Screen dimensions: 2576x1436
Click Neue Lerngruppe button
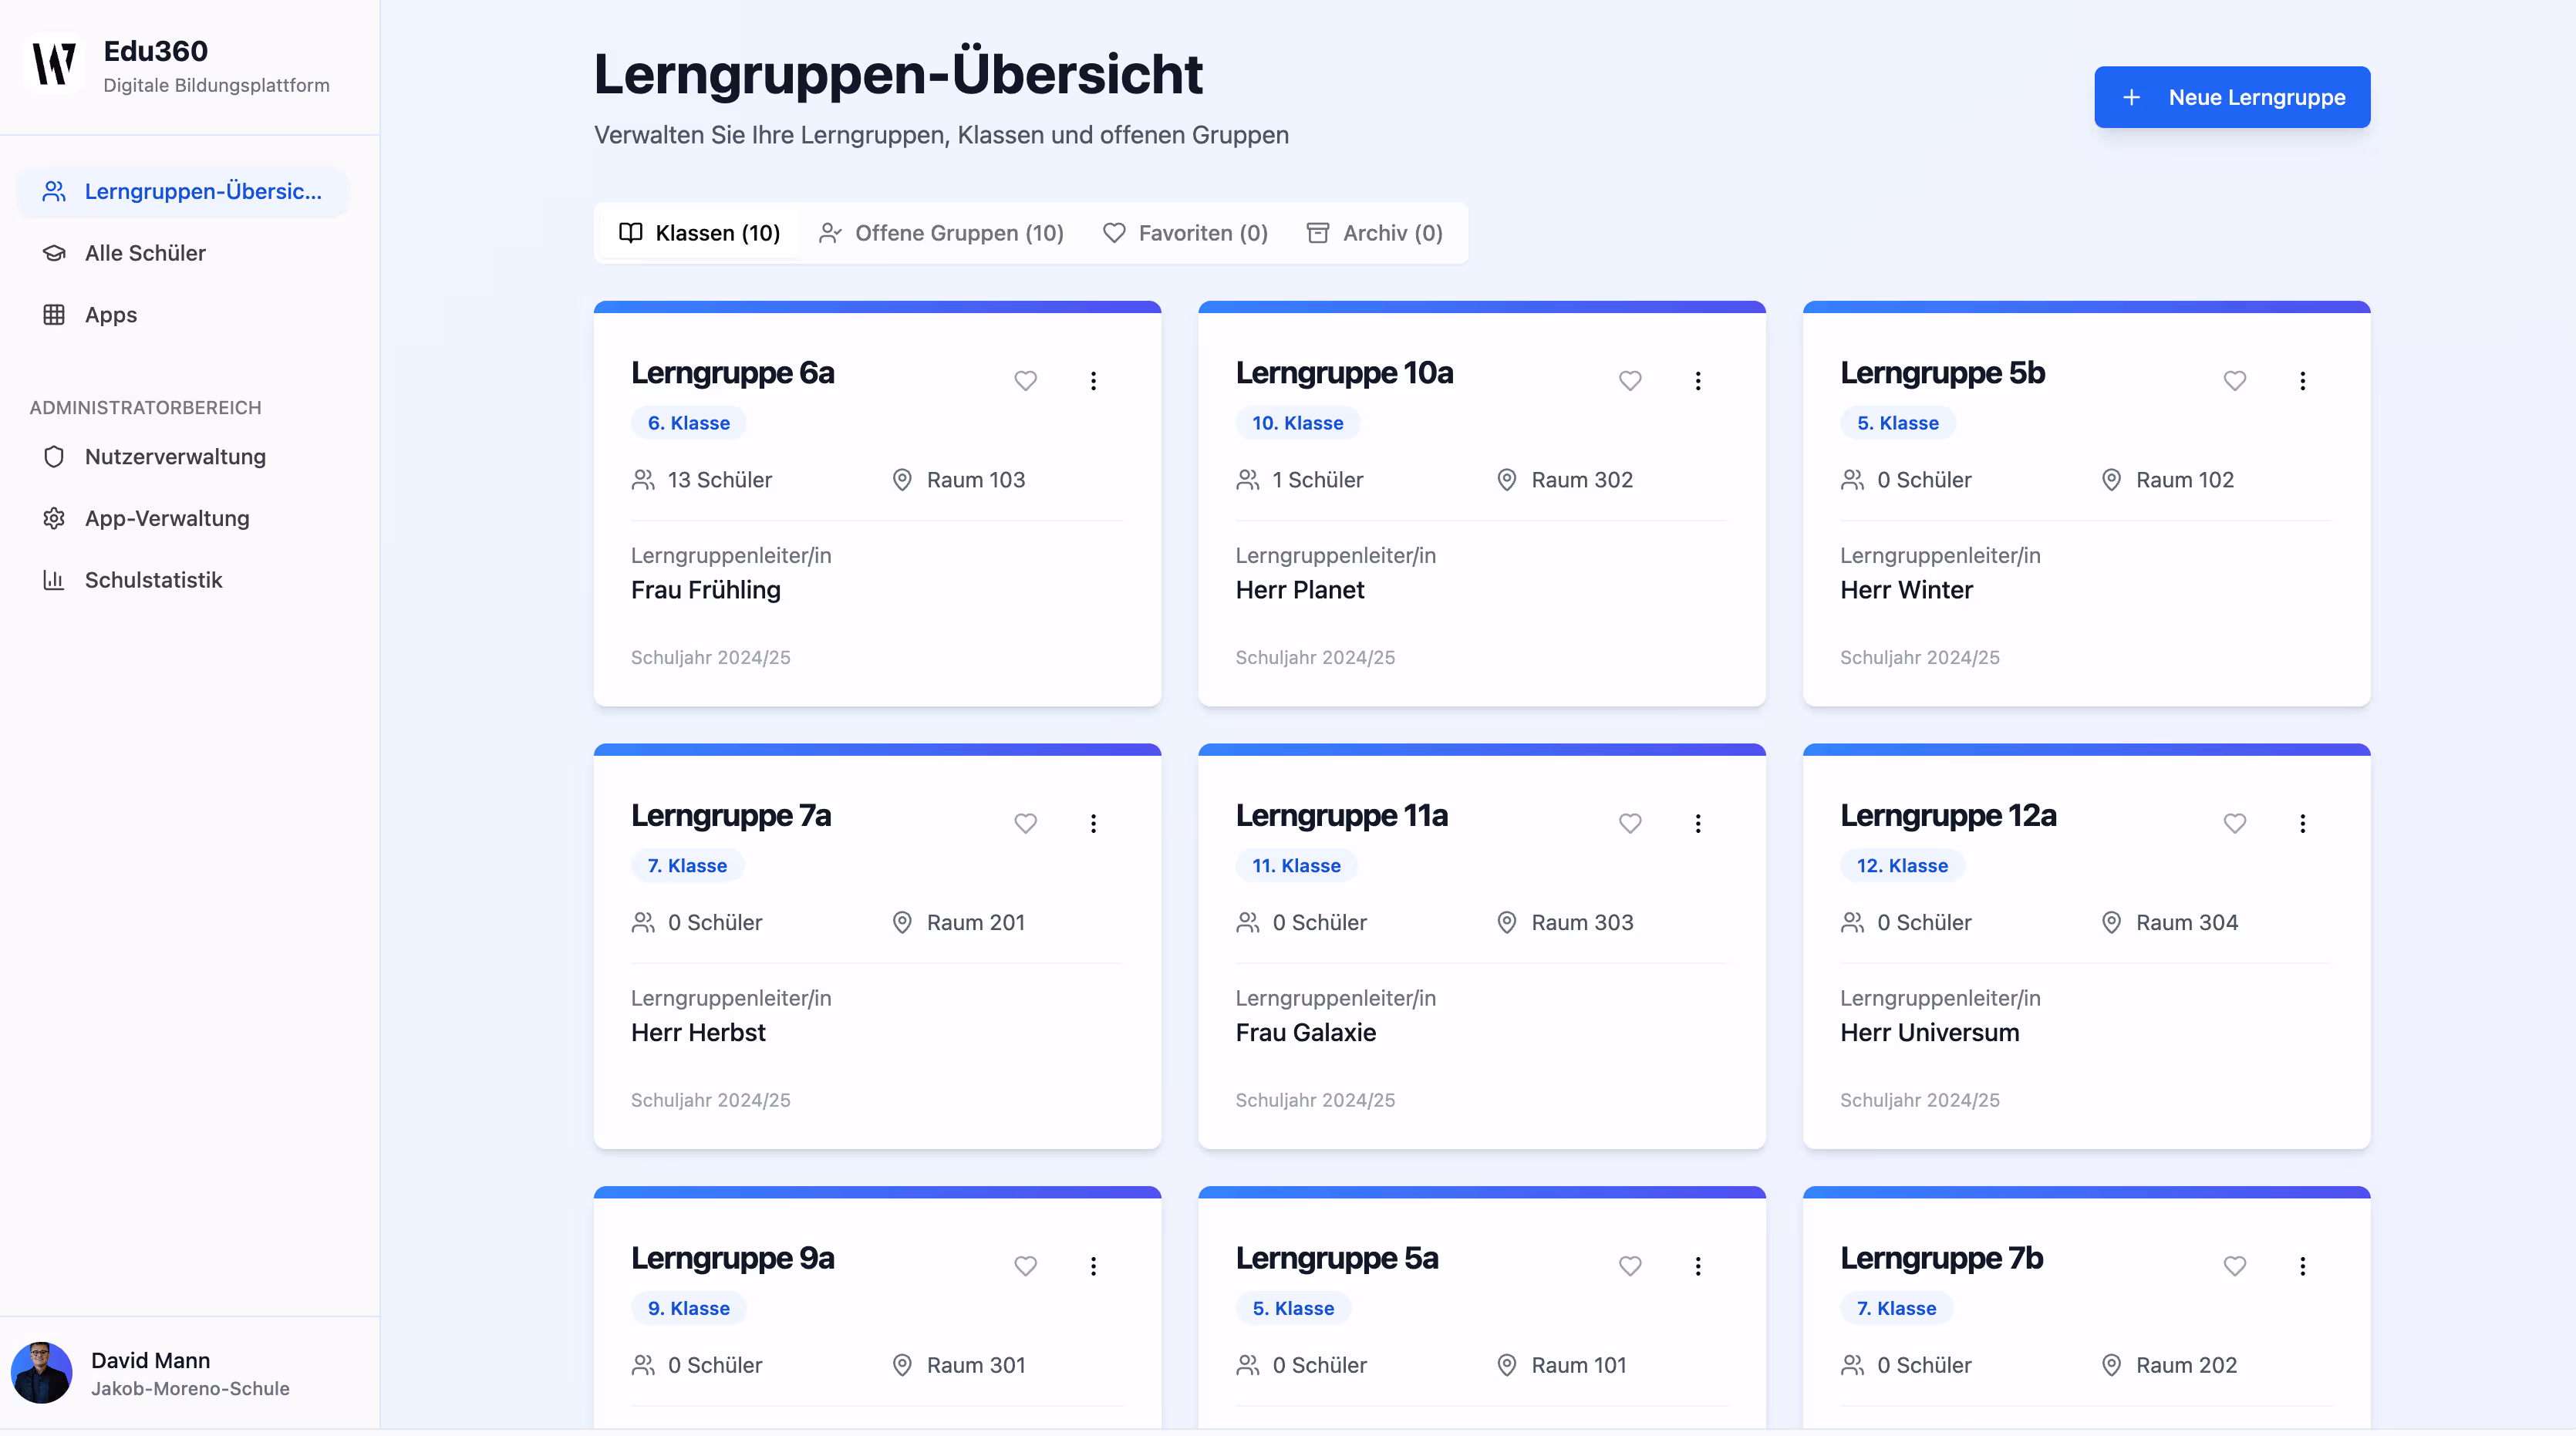click(x=2231, y=97)
